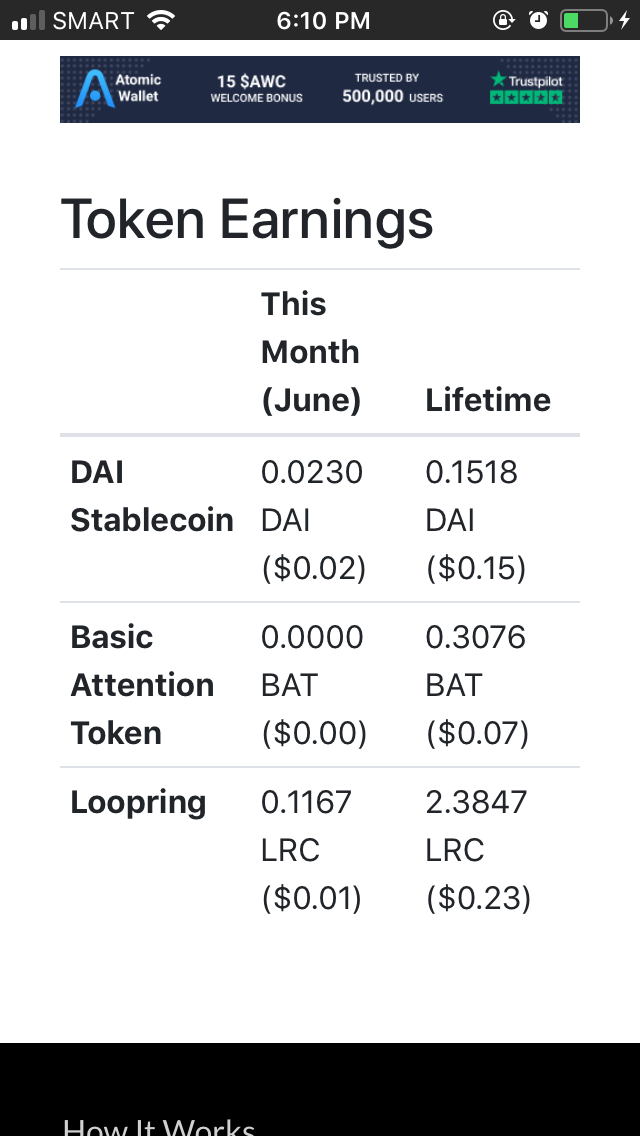
Task: Tap the charging bolt icon
Action: click(x=625, y=20)
